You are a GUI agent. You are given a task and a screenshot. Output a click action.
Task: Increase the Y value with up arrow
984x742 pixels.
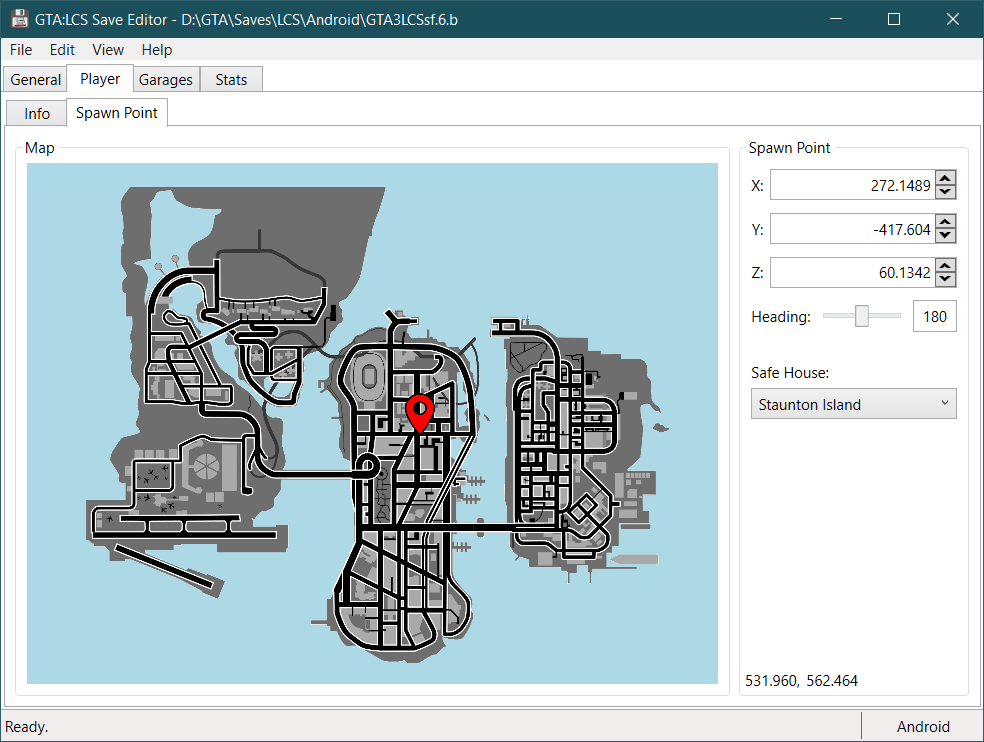point(946,222)
